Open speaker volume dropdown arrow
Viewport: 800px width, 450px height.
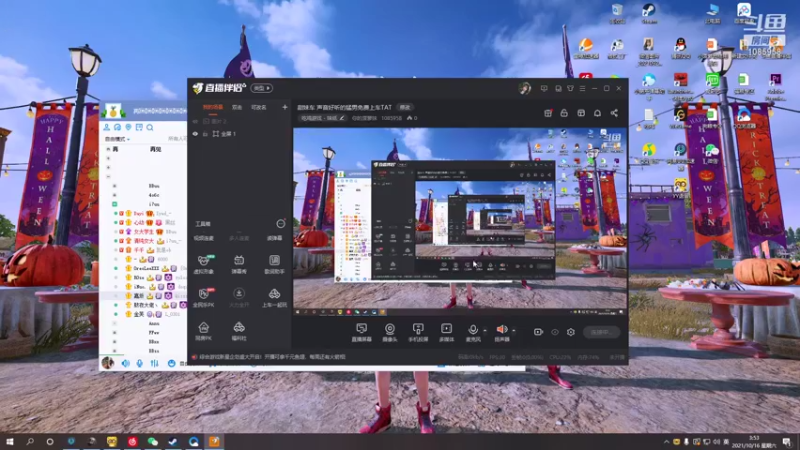tap(513, 331)
